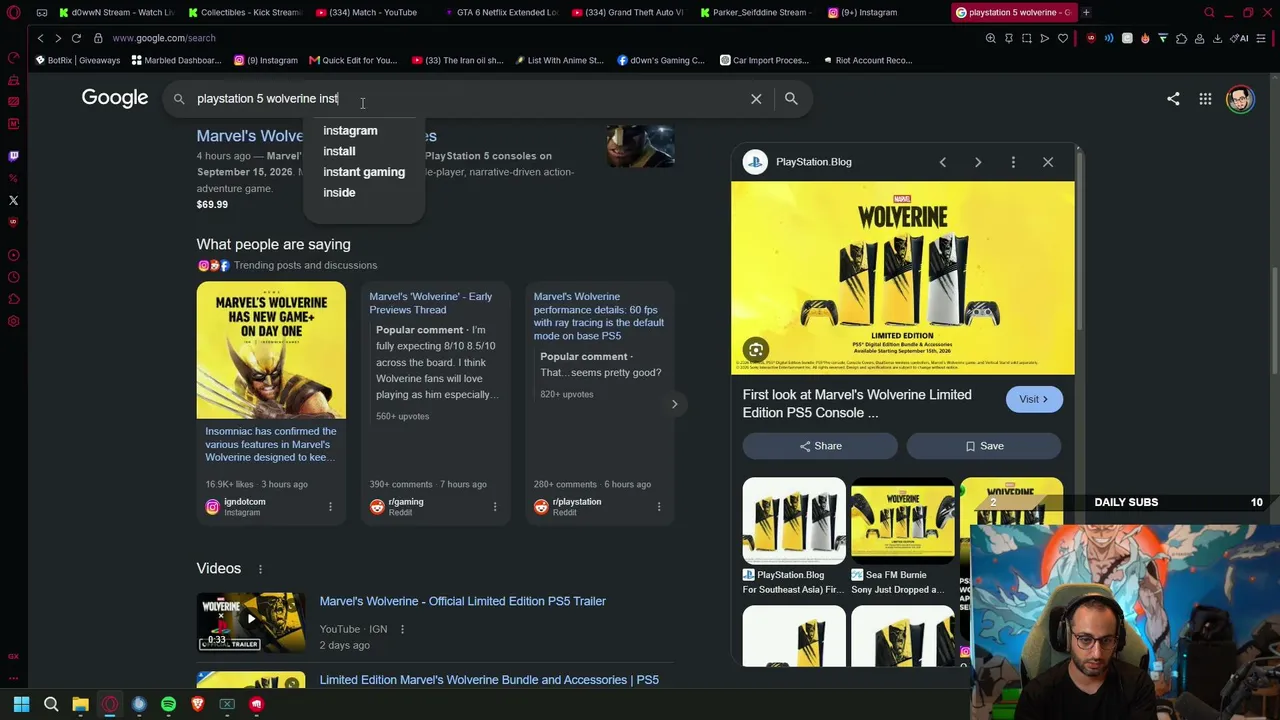Select the 'instagram' search suggestion

(x=350, y=131)
